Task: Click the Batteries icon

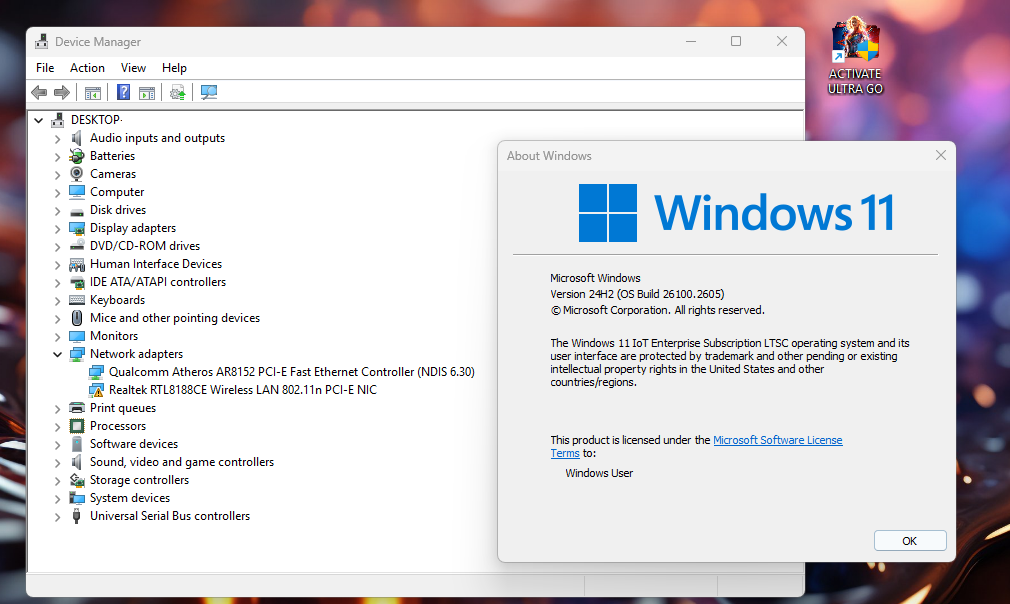Action: click(77, 156)
